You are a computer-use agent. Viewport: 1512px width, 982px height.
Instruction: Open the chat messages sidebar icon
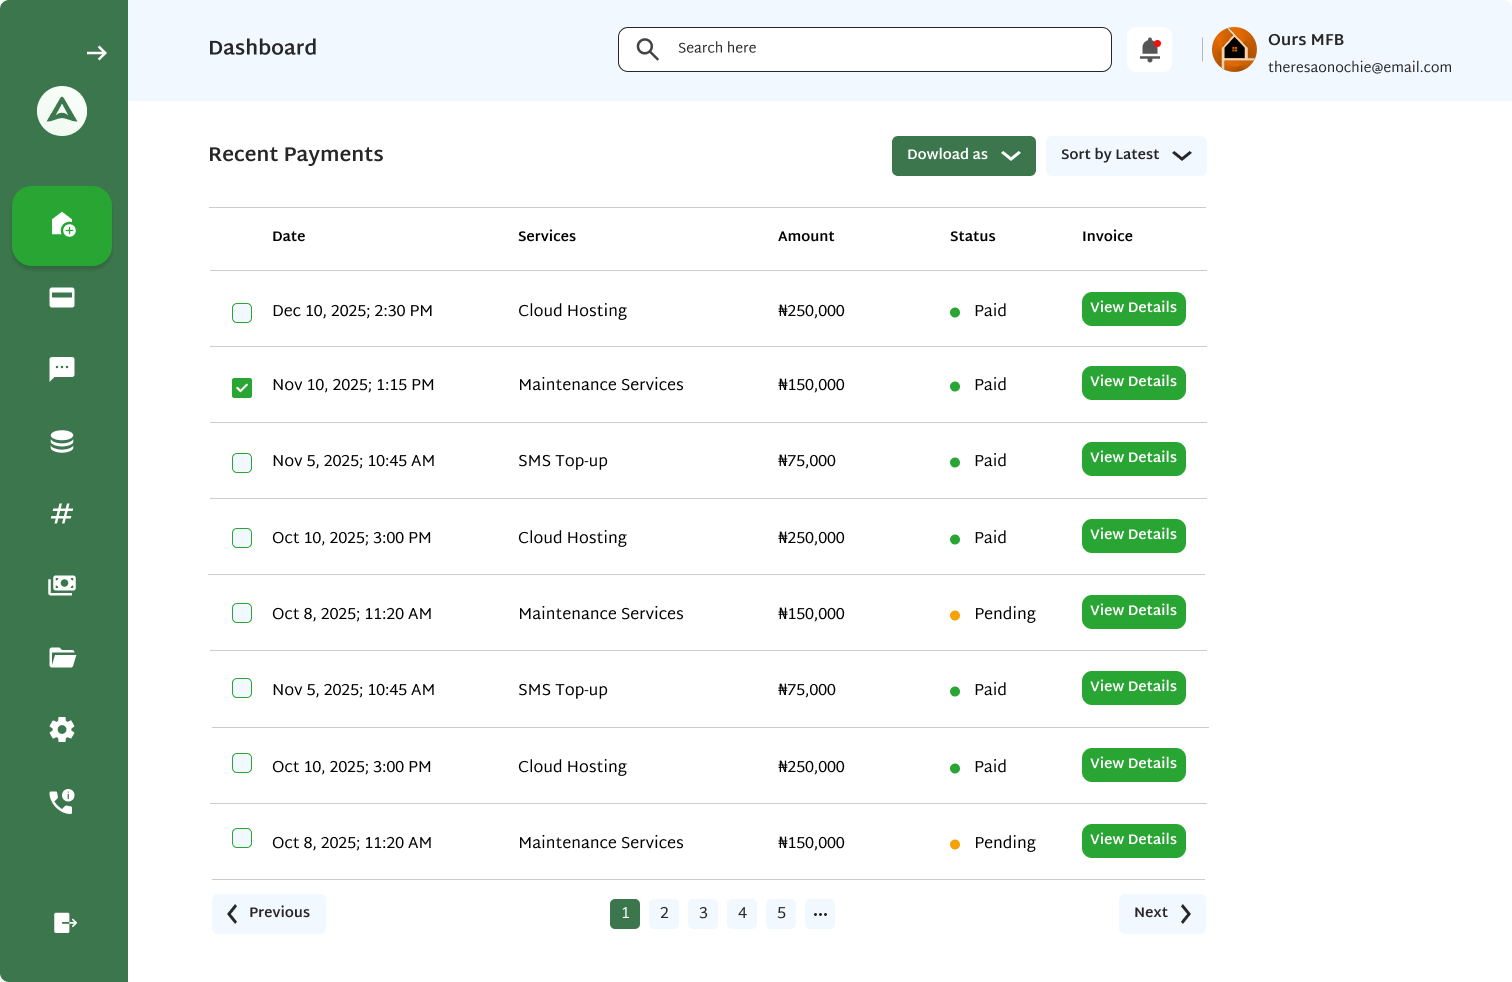(x=62, y=369)
